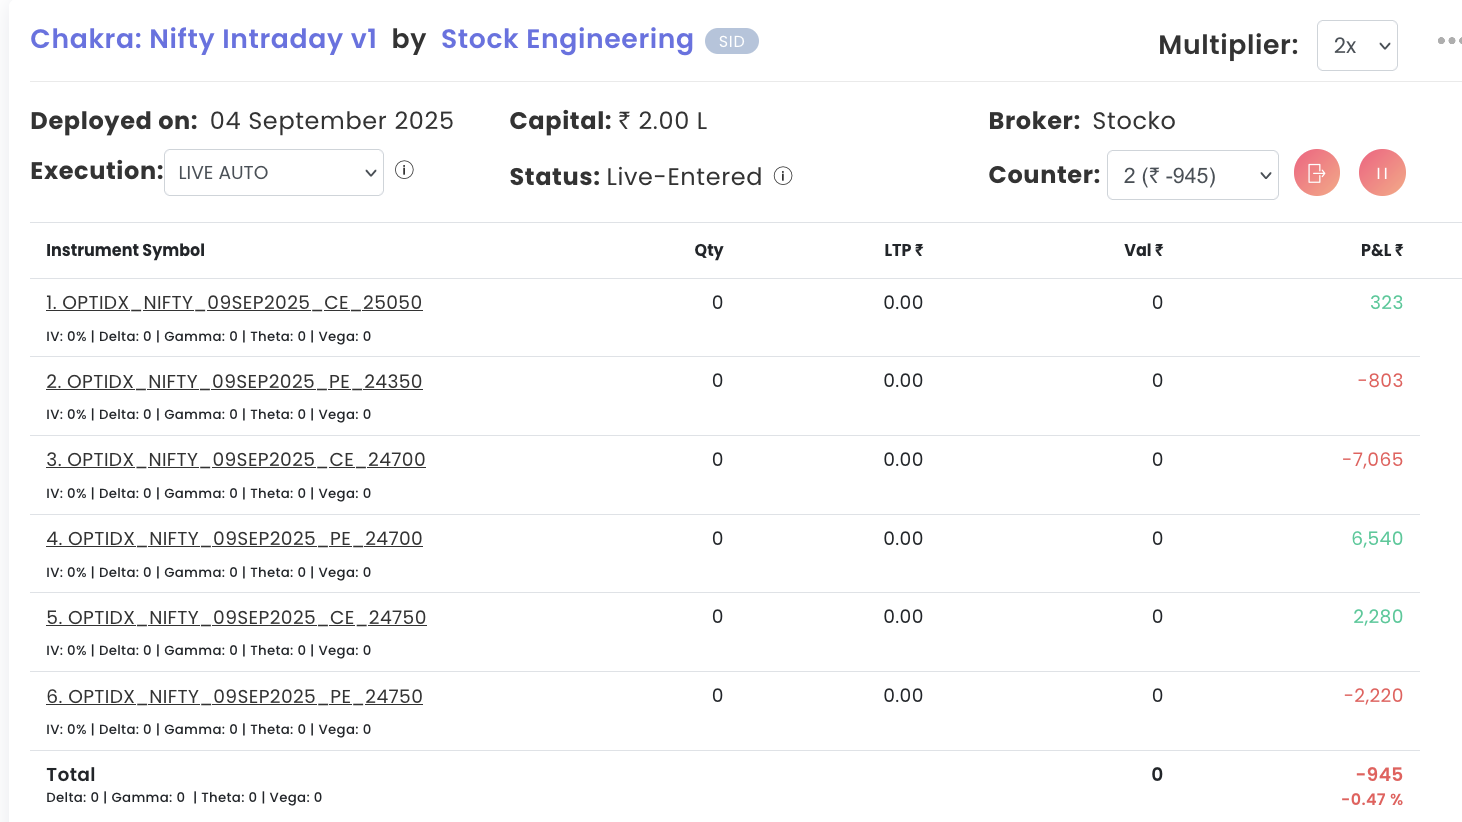The image size is (1462, 822).
Task: Click the info icon next to Live-Entered status
Action: point(783,176)
